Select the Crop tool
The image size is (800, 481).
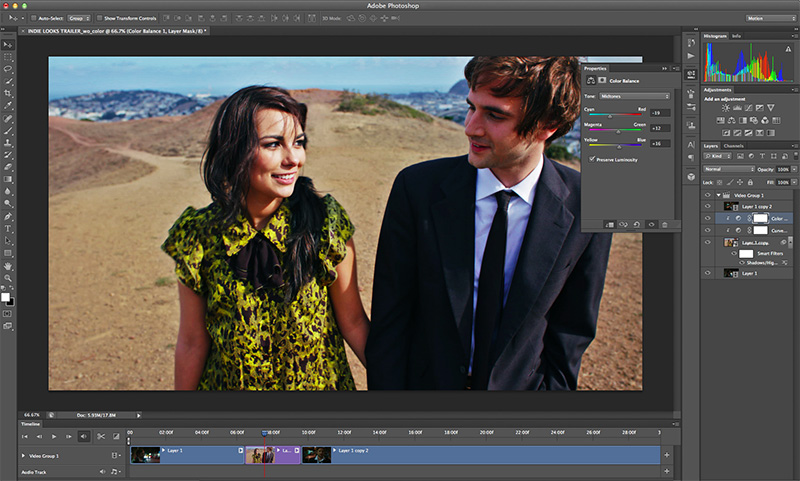pos(8,93)
